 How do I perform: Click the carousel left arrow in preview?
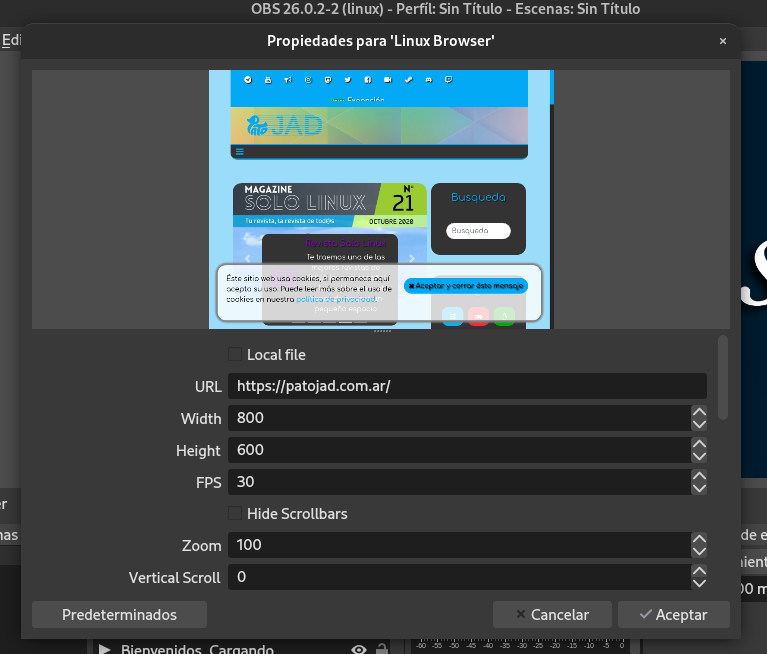click(x=248, y=258)
